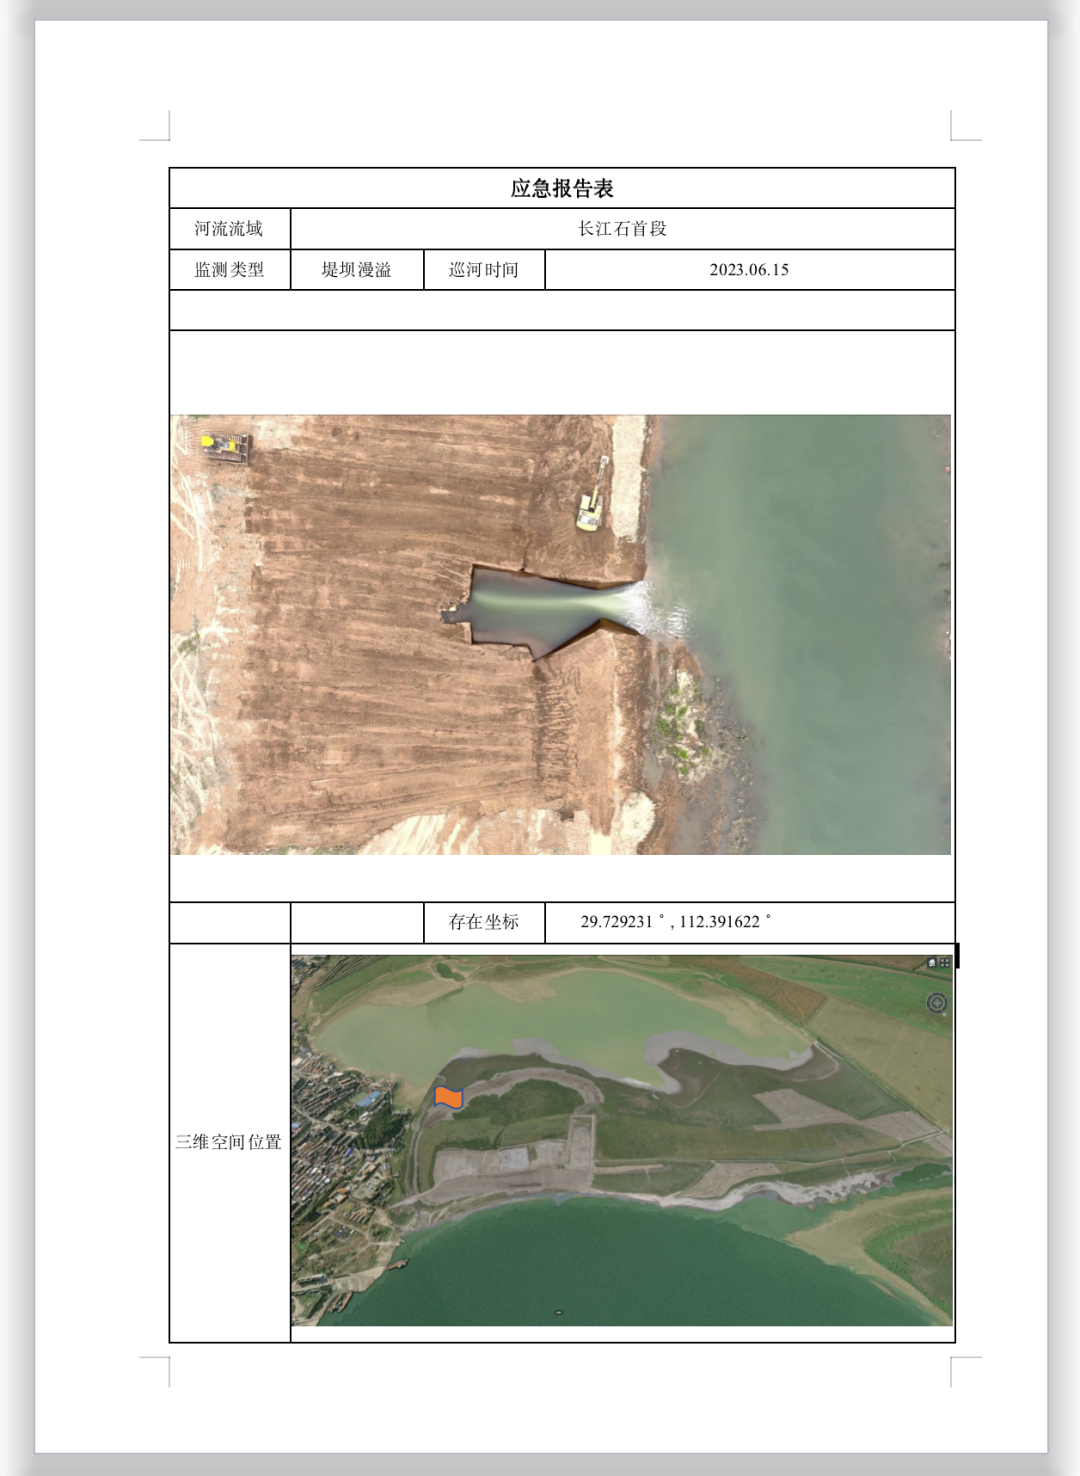The height and width of the screenshot is (1476, 1080).
Task: Click the home icon on the 3D map
Action: click(932, 963)
